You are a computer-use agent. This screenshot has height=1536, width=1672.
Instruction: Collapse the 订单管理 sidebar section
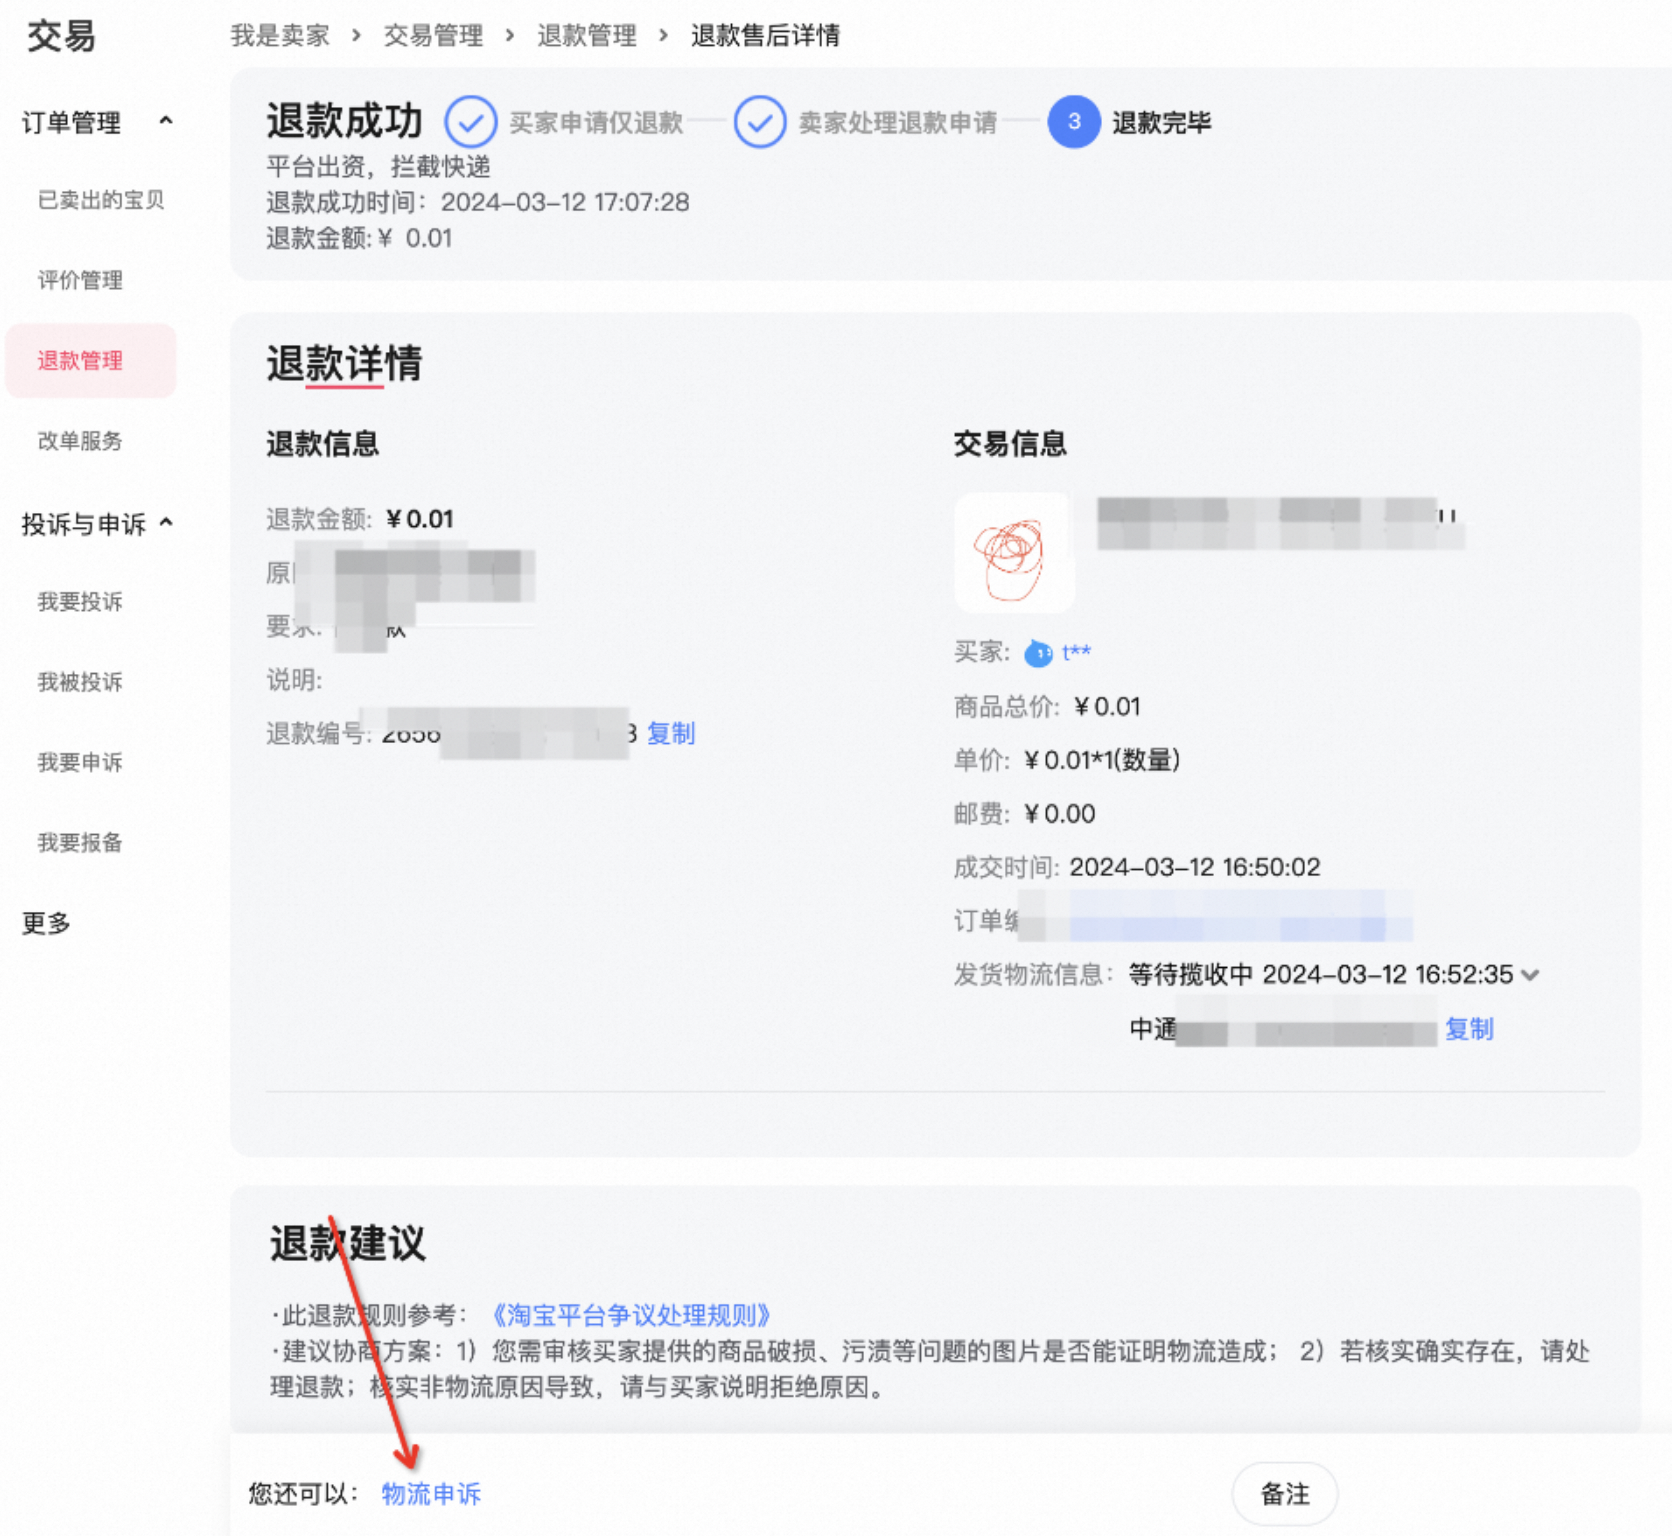tap(166, 121)
